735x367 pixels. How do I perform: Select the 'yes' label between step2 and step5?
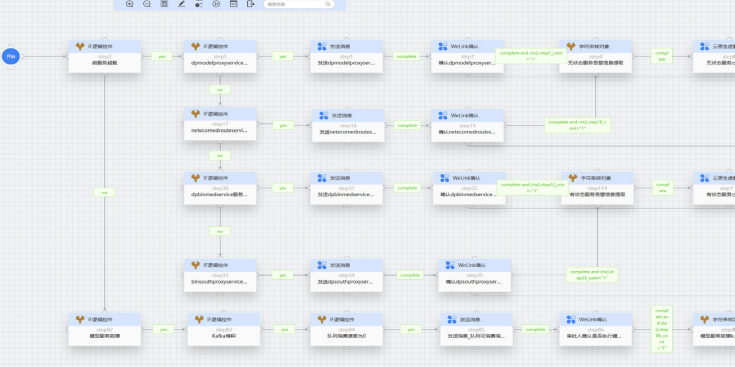(x=162, y=56)
